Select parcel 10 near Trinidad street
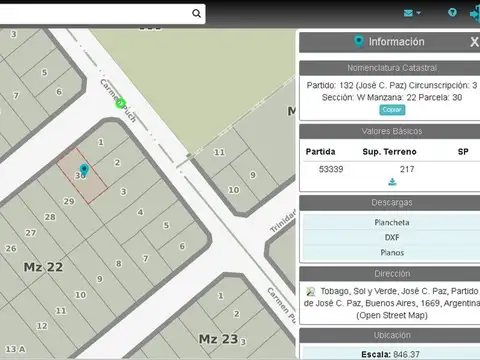Screen dimensions: 480x360 (x=234, y=190)
